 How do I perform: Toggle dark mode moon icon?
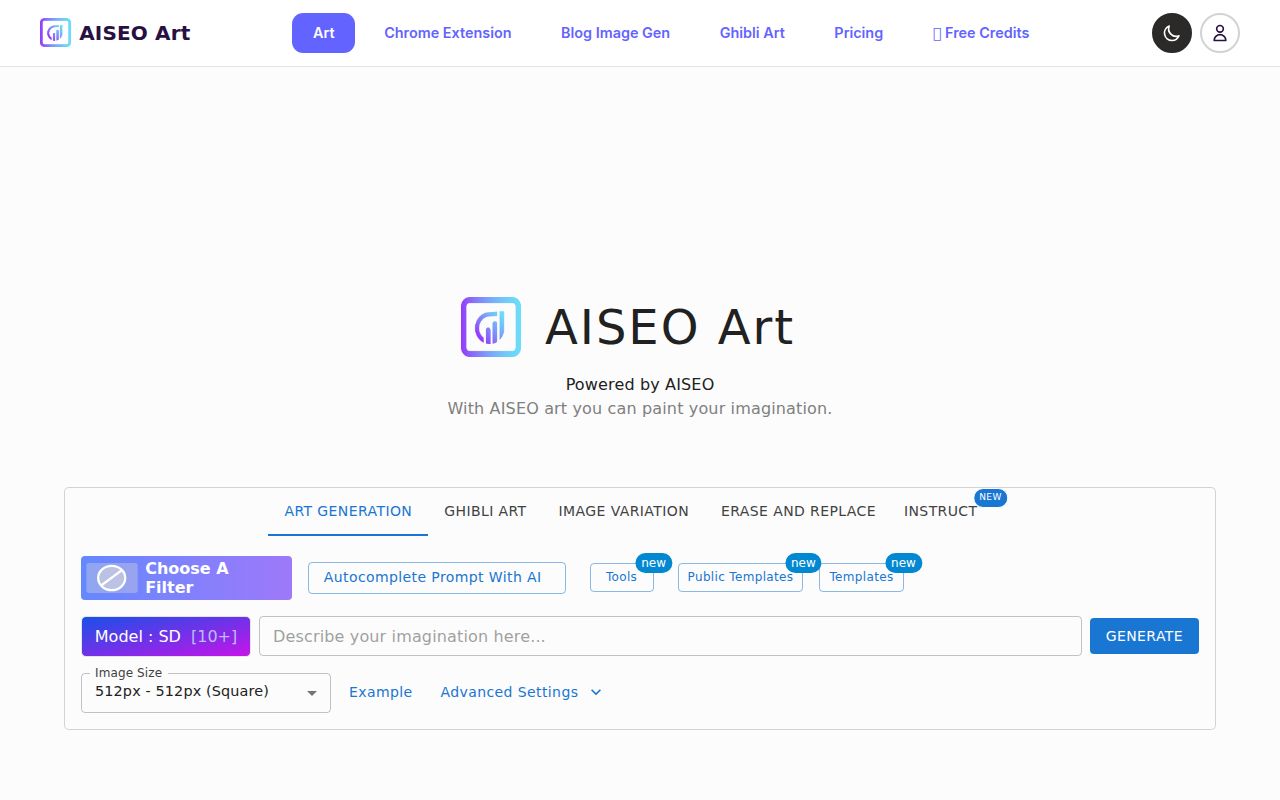(x=1172, y=33)
